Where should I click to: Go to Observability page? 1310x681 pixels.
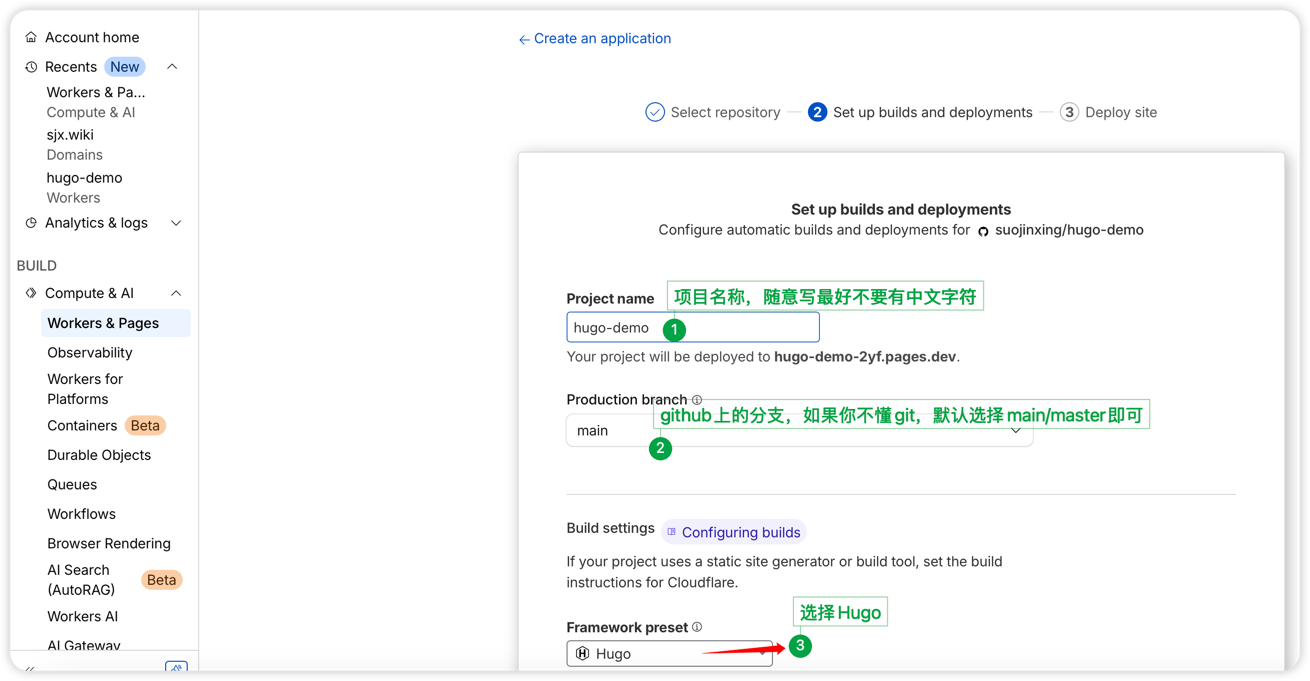(90, 353)
